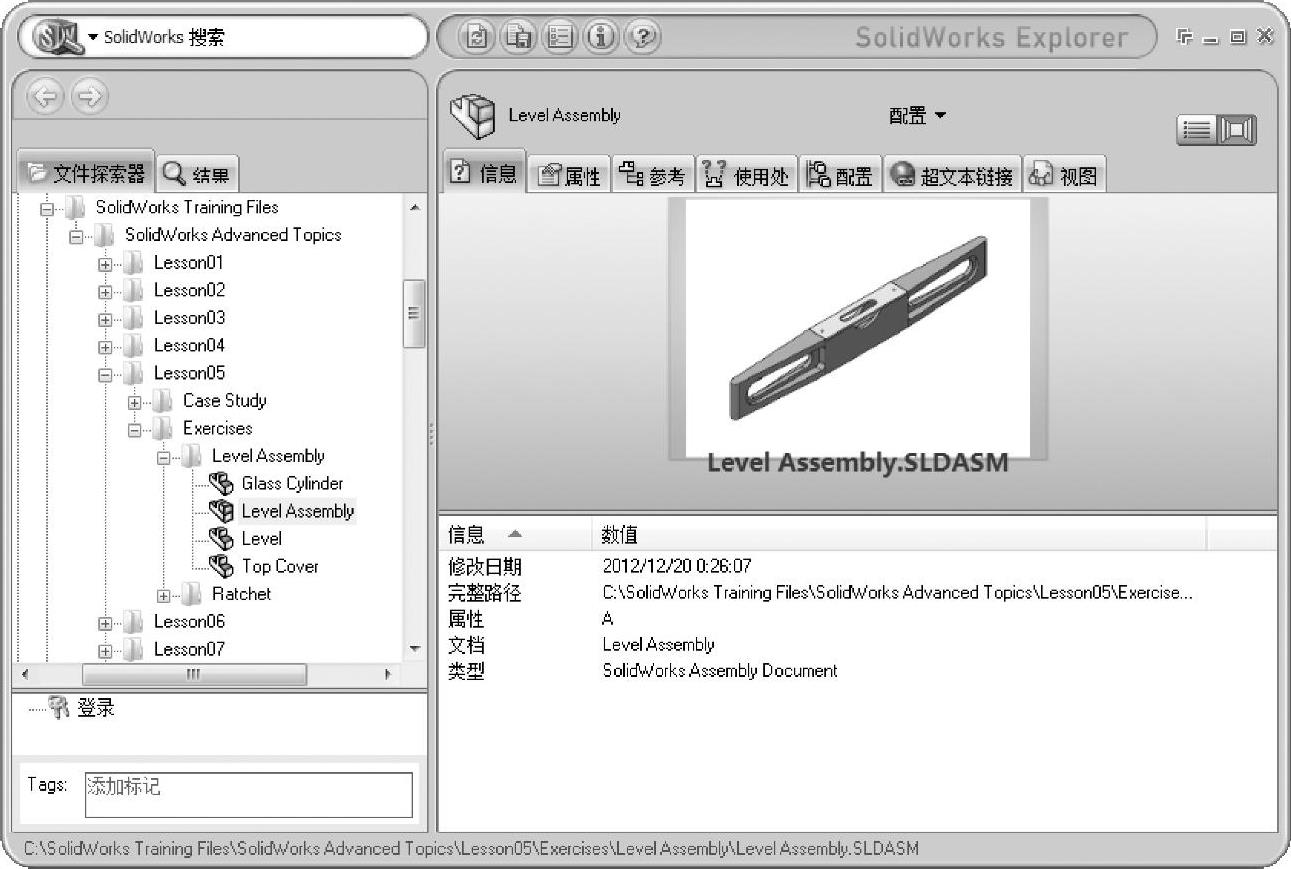Viewport: 1291px width, 869px height.
Task: Click the tree's scroll down arrow
Action: pos(415,650)
